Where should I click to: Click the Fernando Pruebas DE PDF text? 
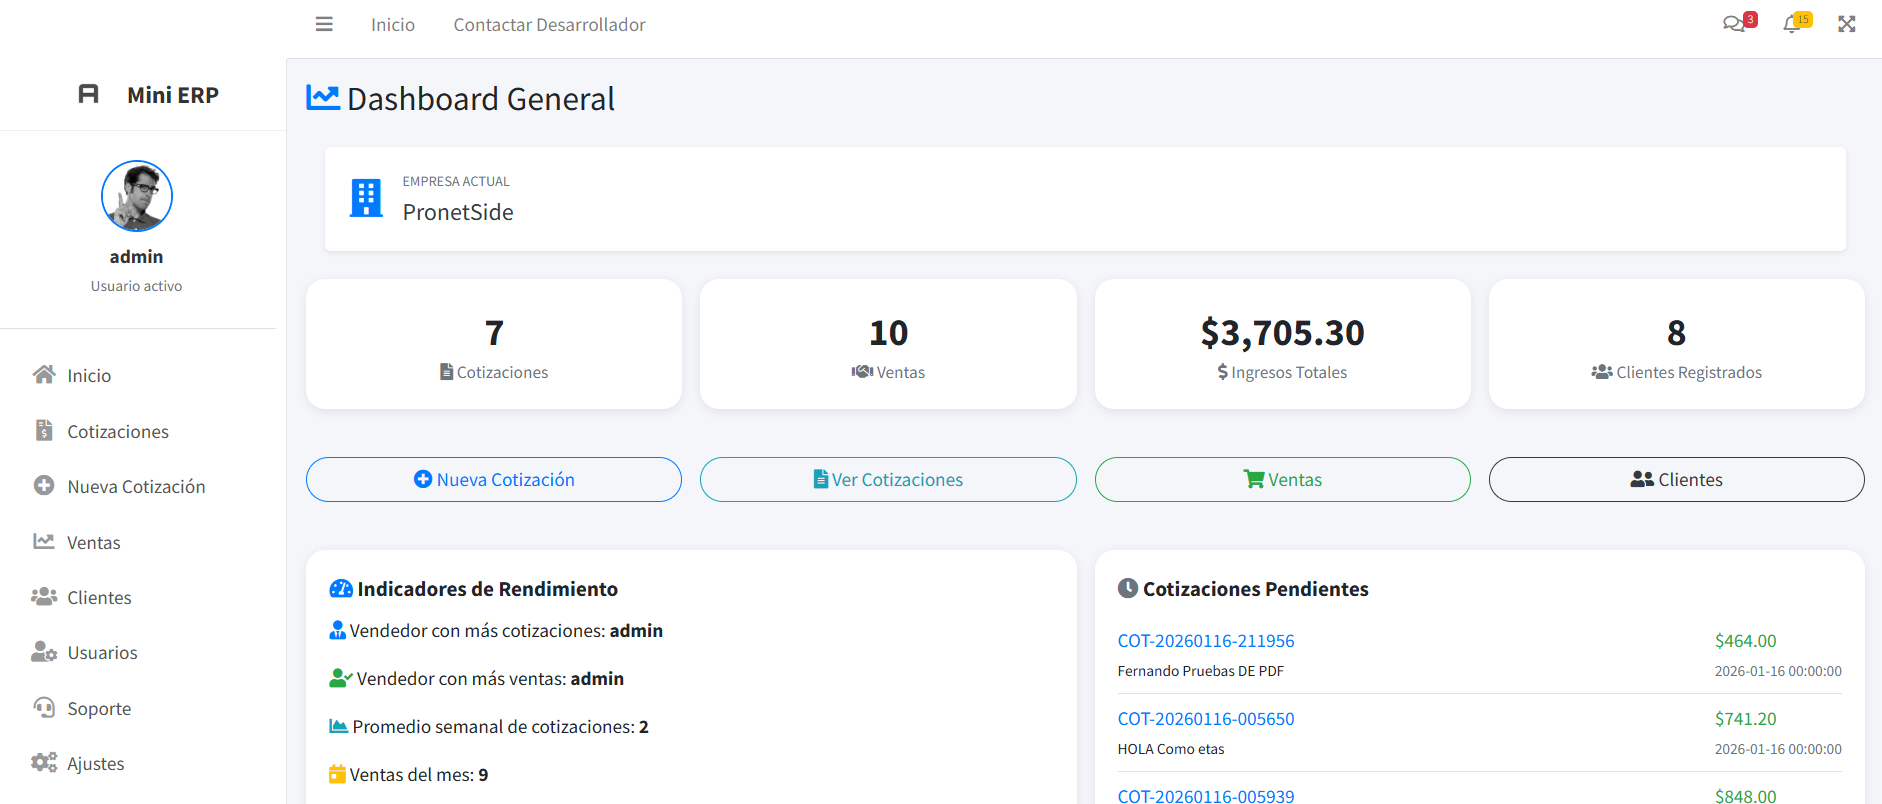point(1201,671)
